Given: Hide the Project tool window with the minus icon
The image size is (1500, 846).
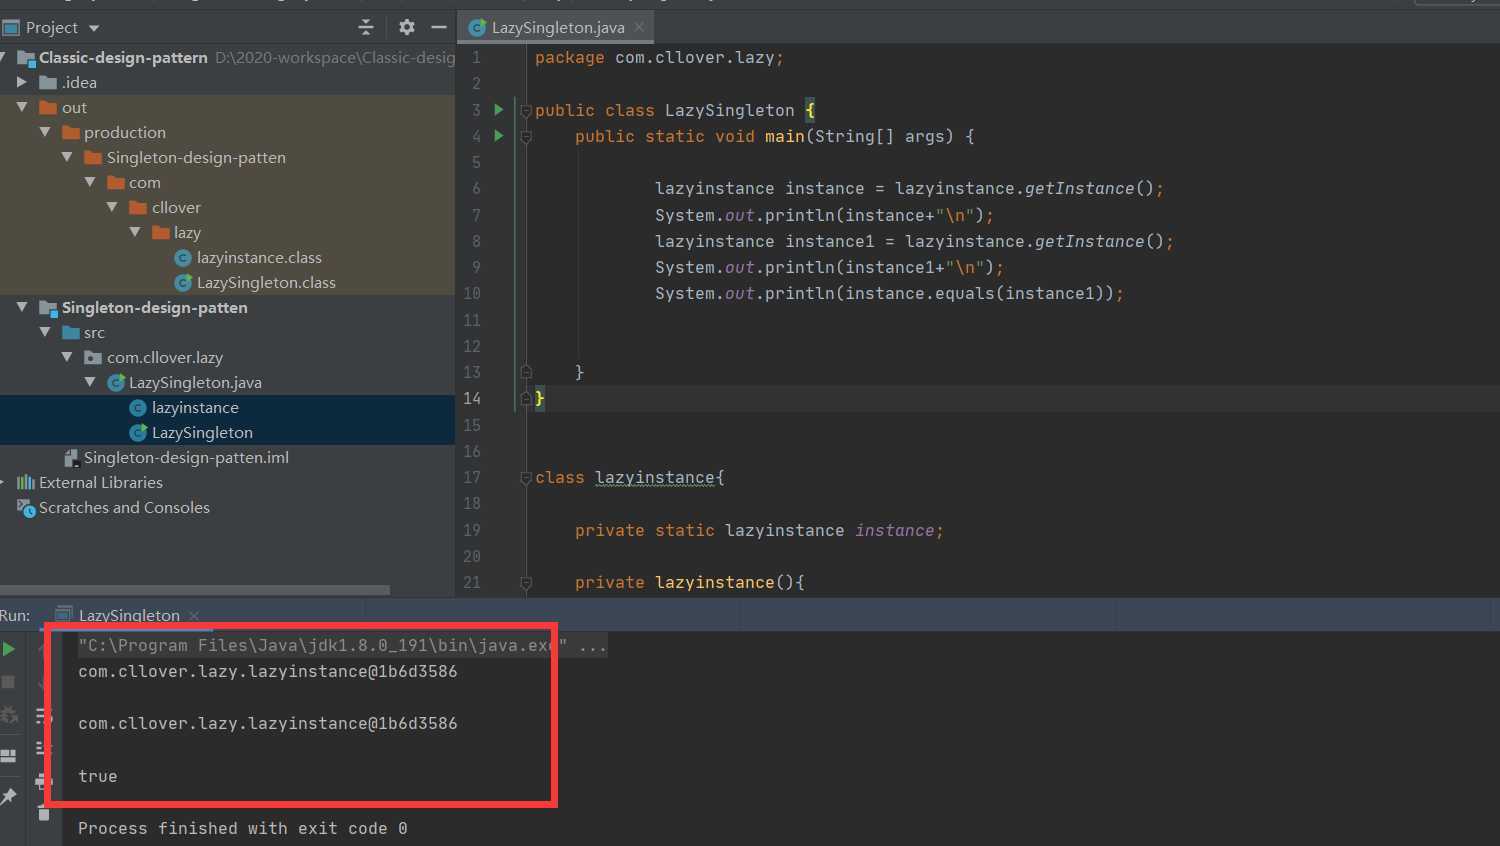Looking at the screenshot, I should (438, 27).
